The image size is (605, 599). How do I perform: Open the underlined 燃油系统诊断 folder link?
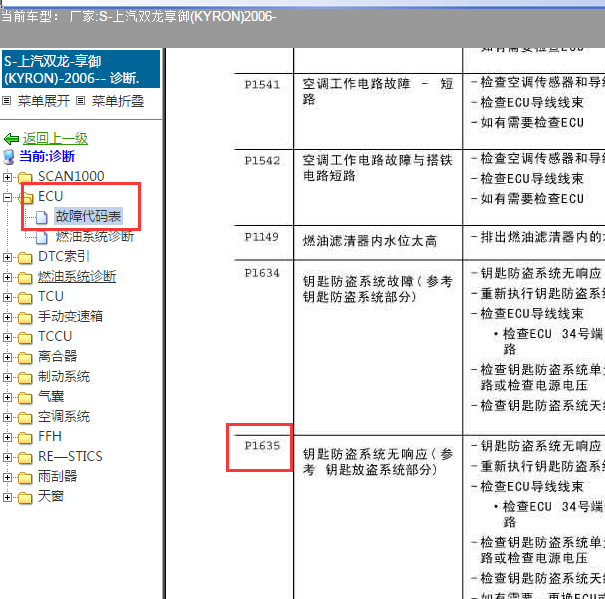coord(77,276)
